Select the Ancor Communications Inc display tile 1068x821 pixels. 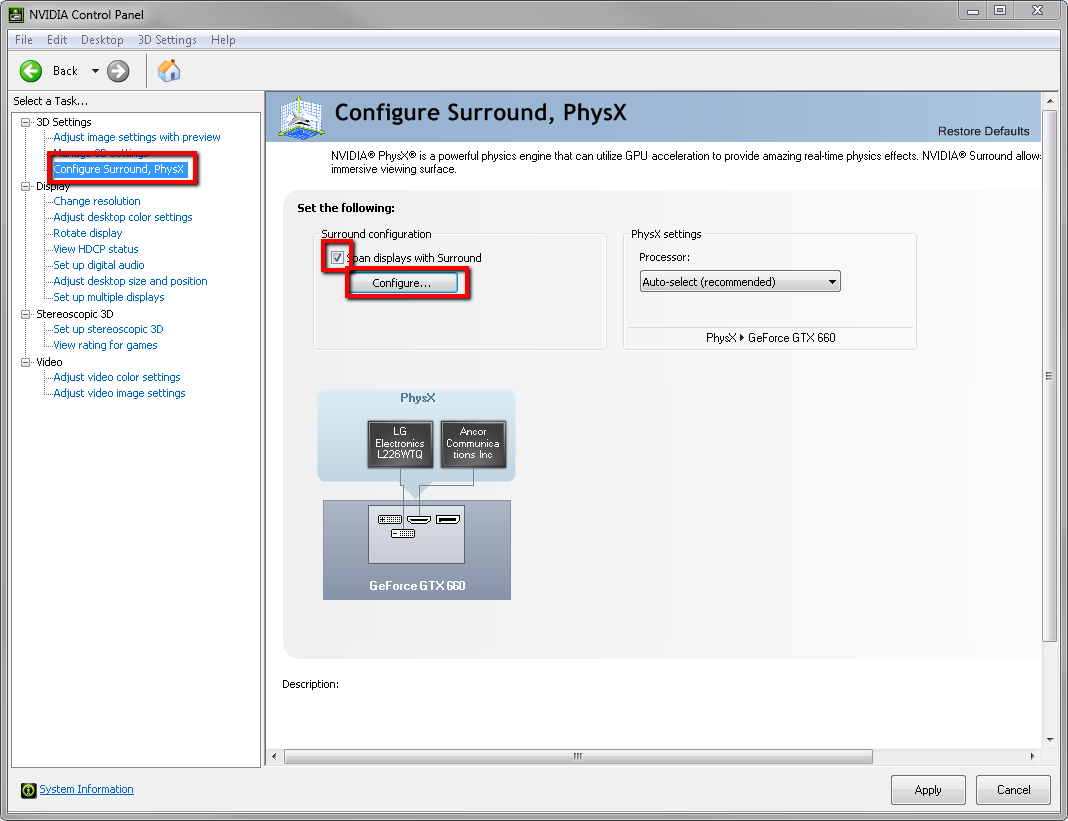(x=473, y=444)
